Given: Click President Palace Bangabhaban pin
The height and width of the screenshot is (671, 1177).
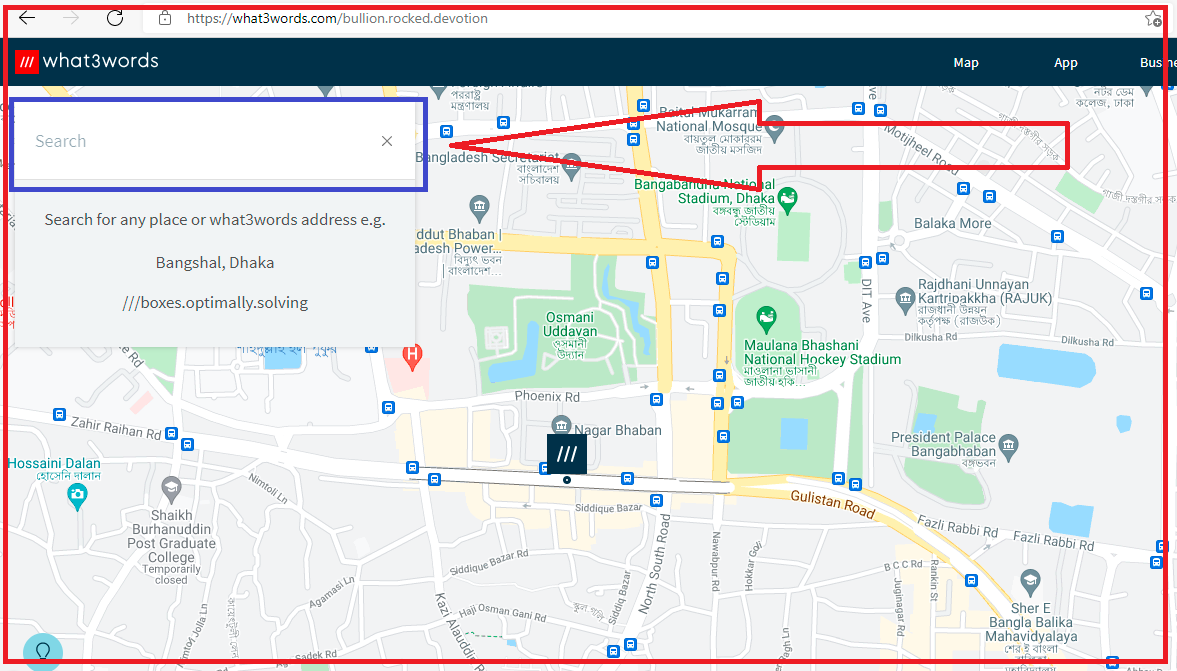Looking at the screenshot, I should point(1009,446).
